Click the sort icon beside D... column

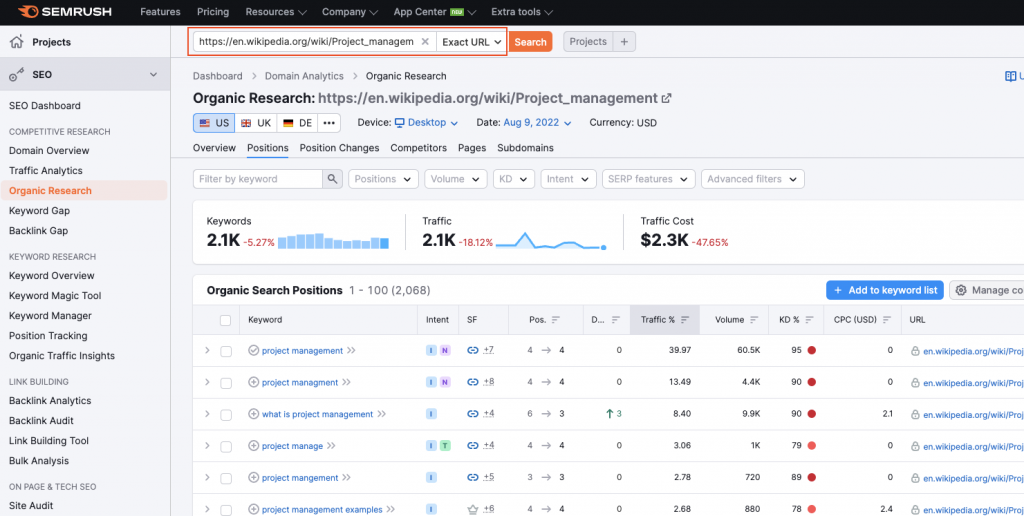click(615, 320)
